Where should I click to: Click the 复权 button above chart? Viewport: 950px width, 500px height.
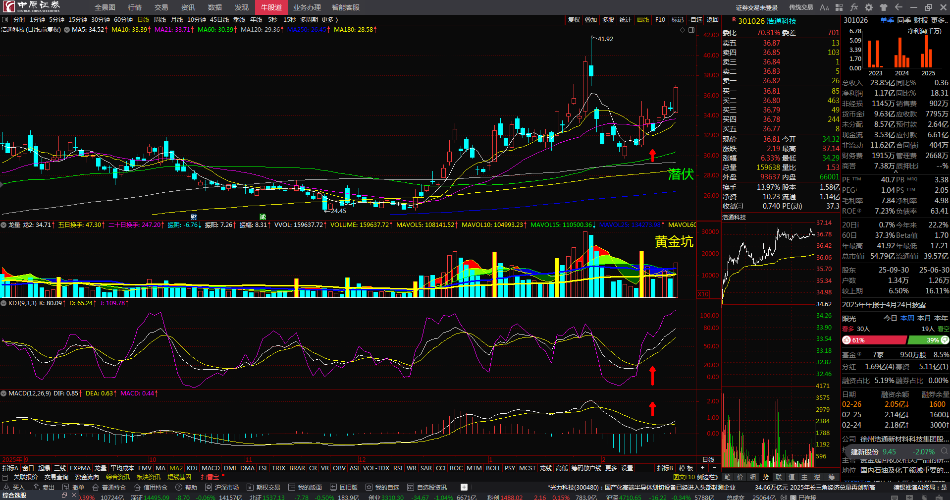[574, 20]
